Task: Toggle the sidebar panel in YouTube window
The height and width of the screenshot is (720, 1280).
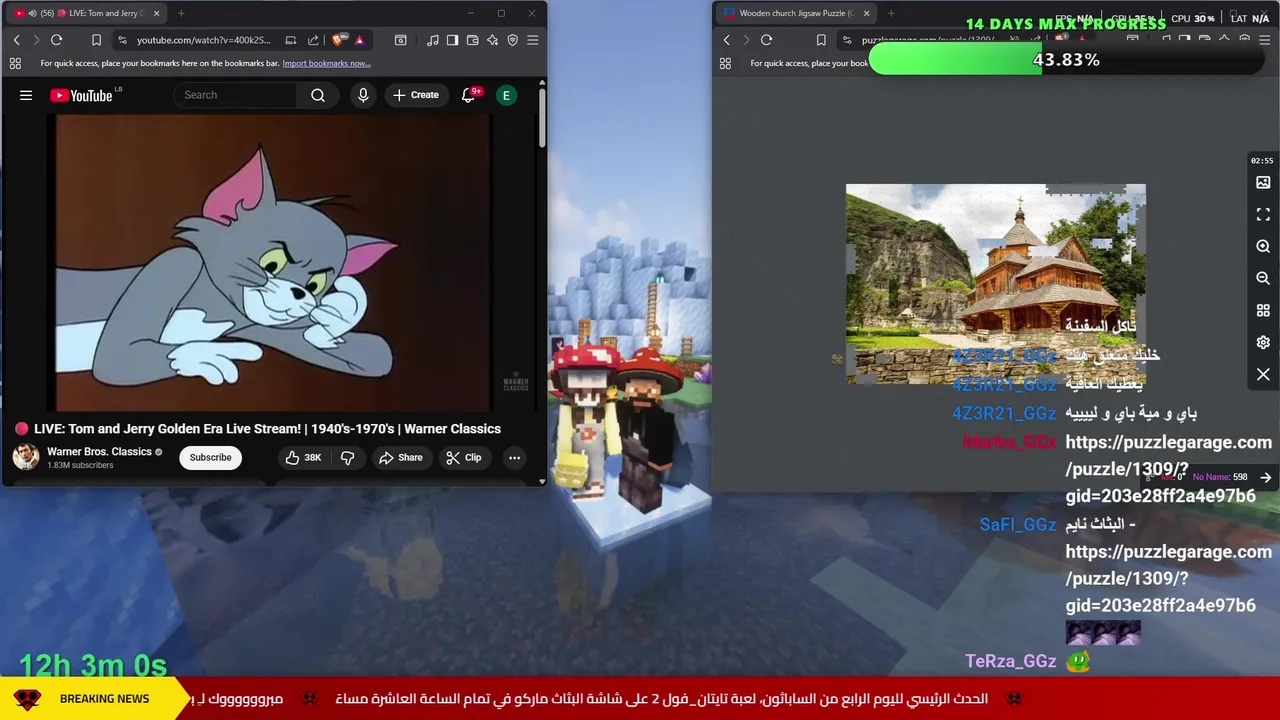Action: [452, 40]
